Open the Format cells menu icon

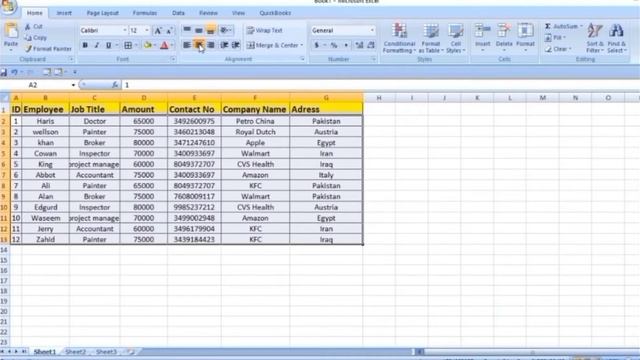pos(525,31)
